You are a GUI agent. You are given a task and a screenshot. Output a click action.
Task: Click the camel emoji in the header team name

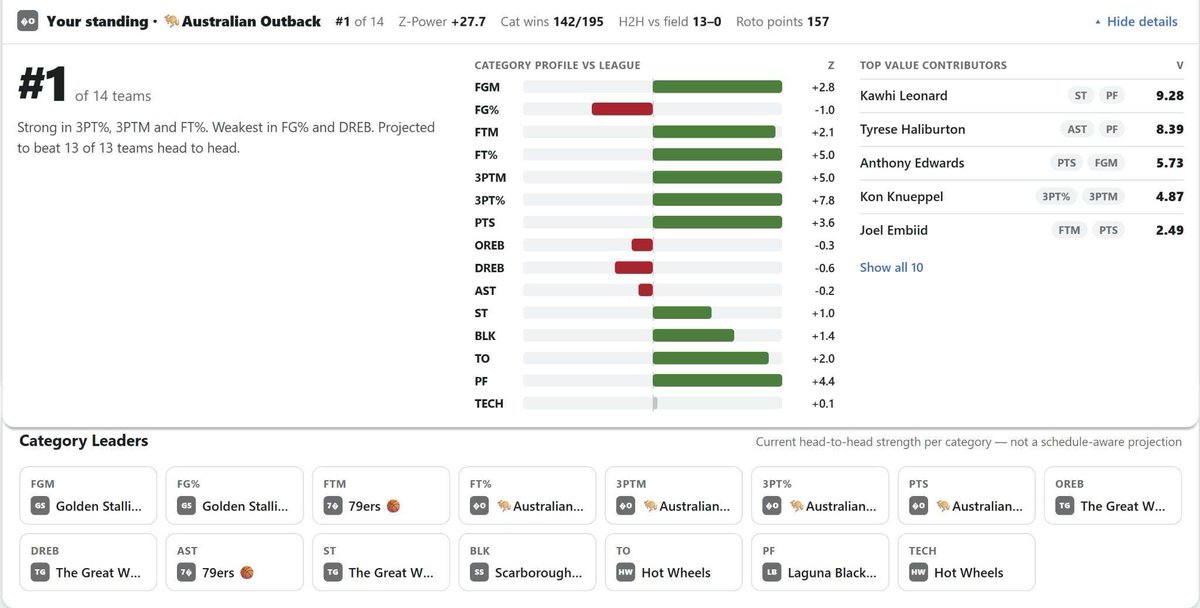pyautogui.click(x=171, y=21)
